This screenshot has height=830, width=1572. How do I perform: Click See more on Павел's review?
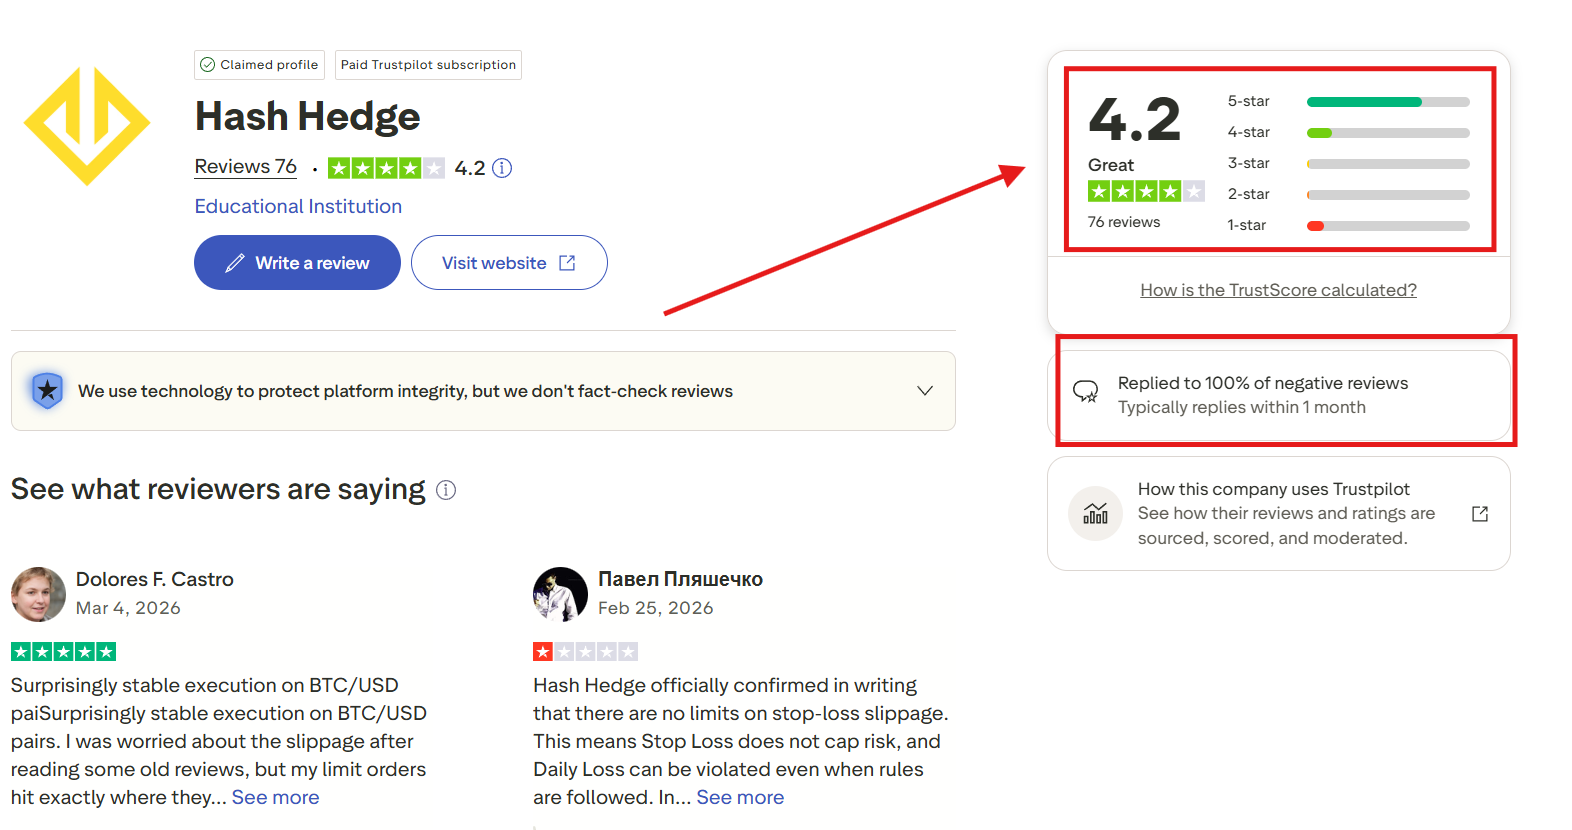pos(740,797)
